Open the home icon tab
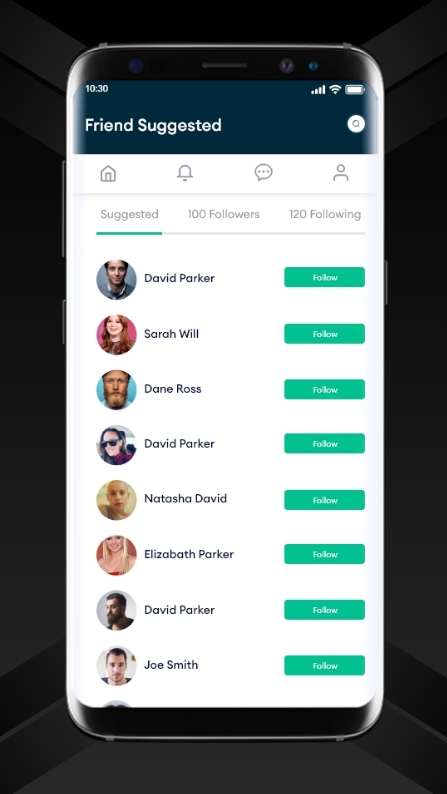The width and height of the screenshot is (447, 794). (x=108, y=173)
